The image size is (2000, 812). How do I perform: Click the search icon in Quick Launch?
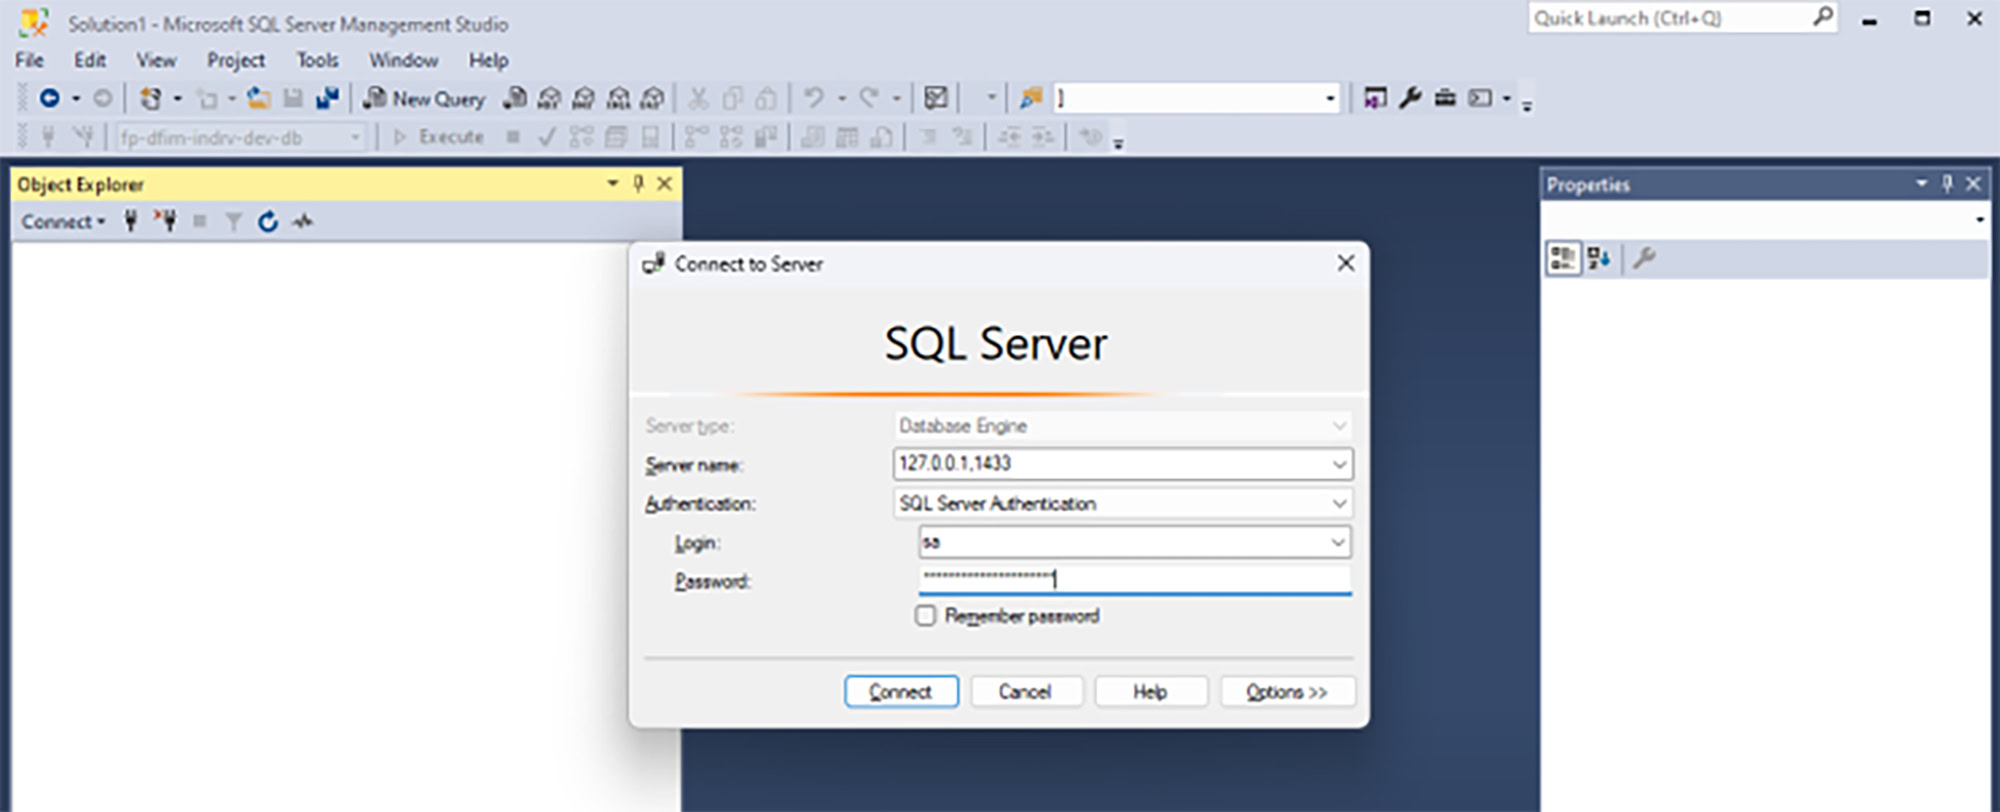[1823, 17]
